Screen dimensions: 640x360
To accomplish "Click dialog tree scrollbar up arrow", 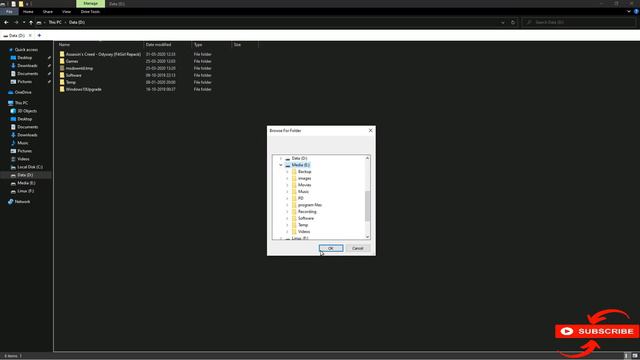I will click(367, 158).
